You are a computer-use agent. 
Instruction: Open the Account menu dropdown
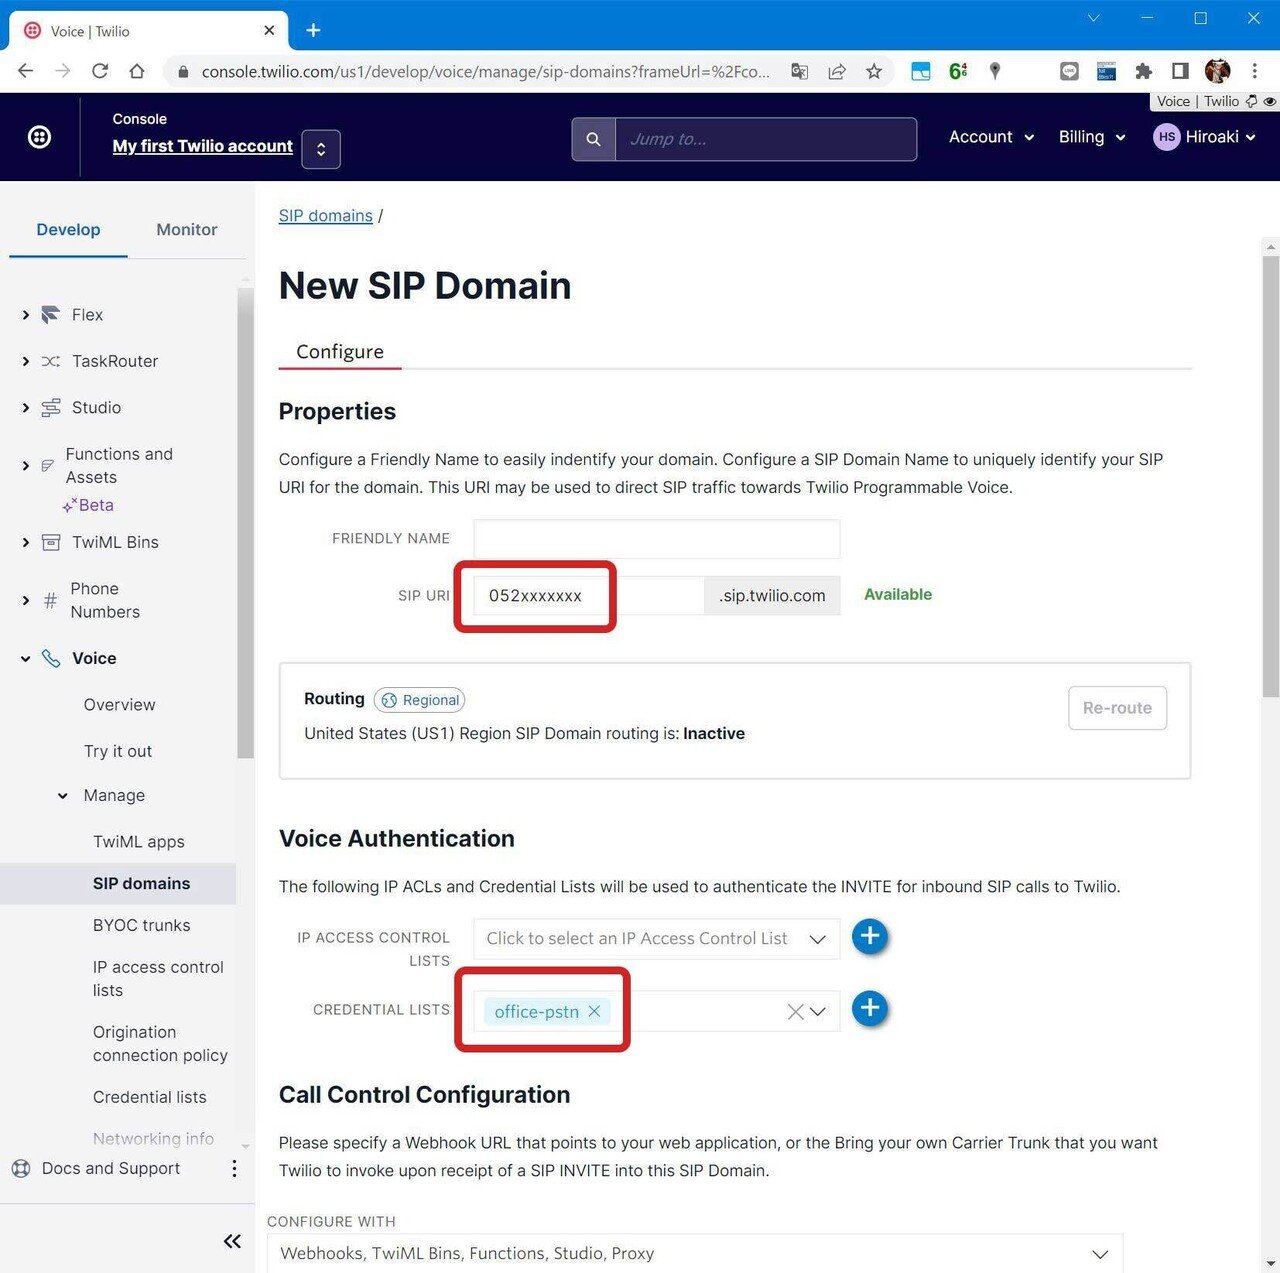(991, 137)
